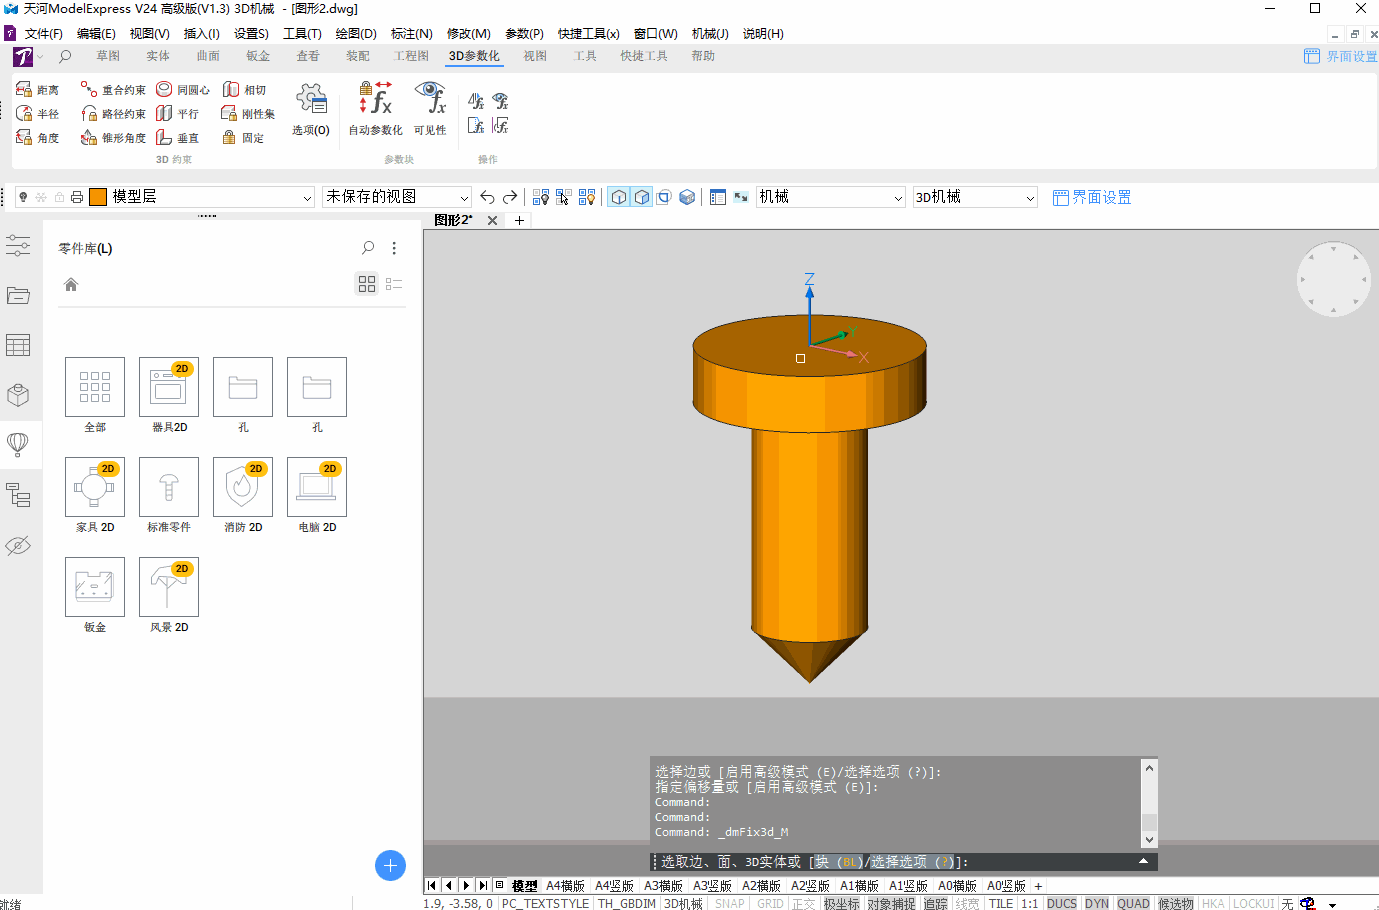Select the 刚性集 (rigid set) tool
Image resolution: width=1379 pixels, height=910 pixels.
(x=248, y=114)
